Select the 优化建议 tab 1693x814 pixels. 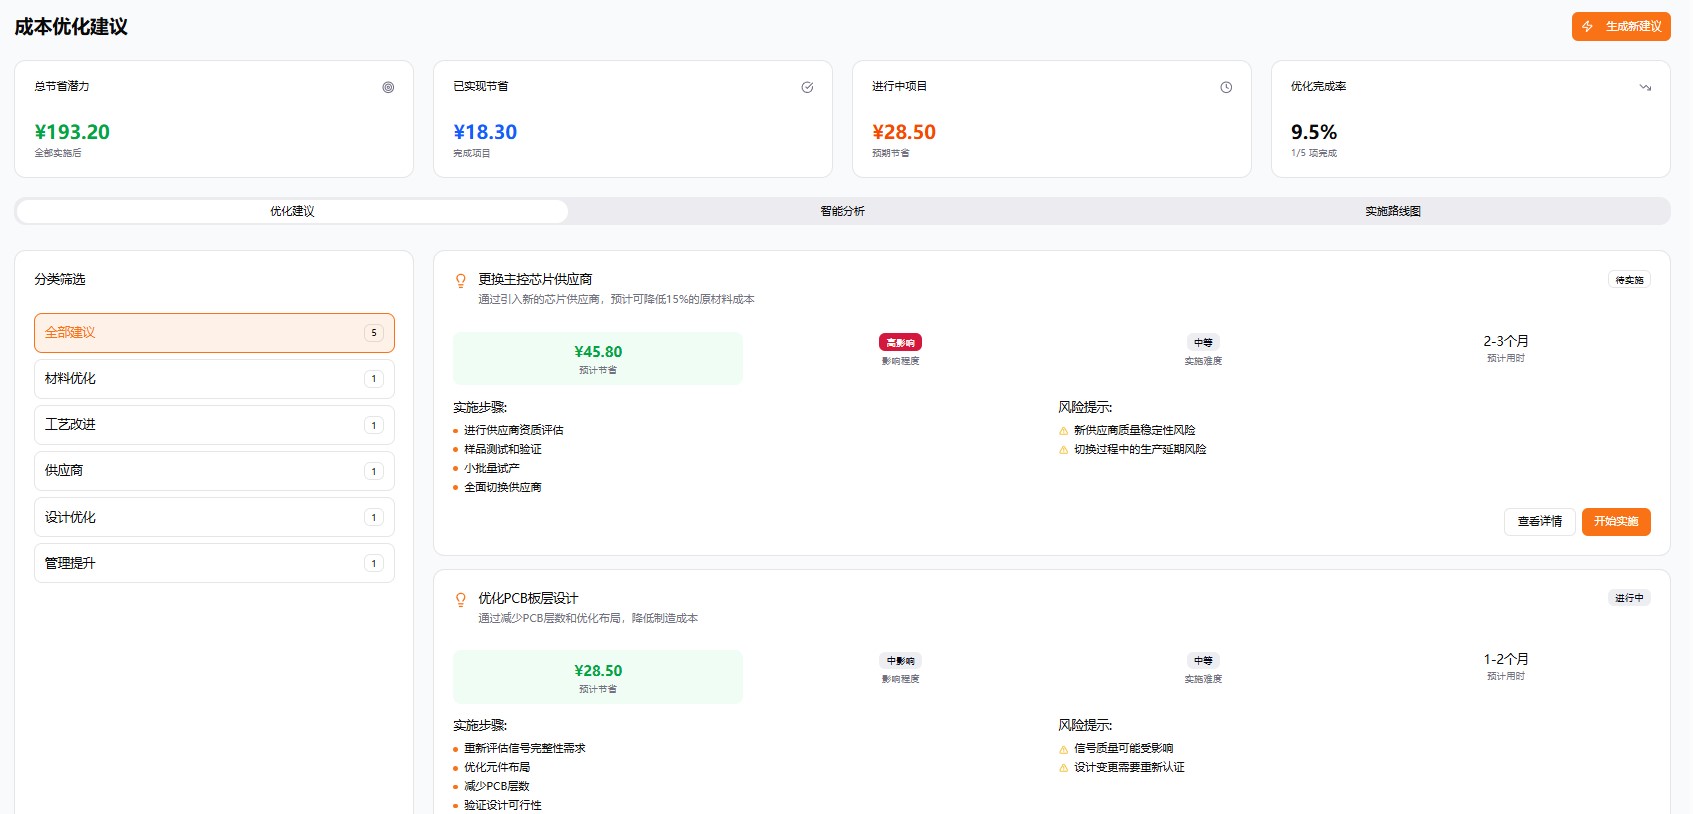(292, 211)
